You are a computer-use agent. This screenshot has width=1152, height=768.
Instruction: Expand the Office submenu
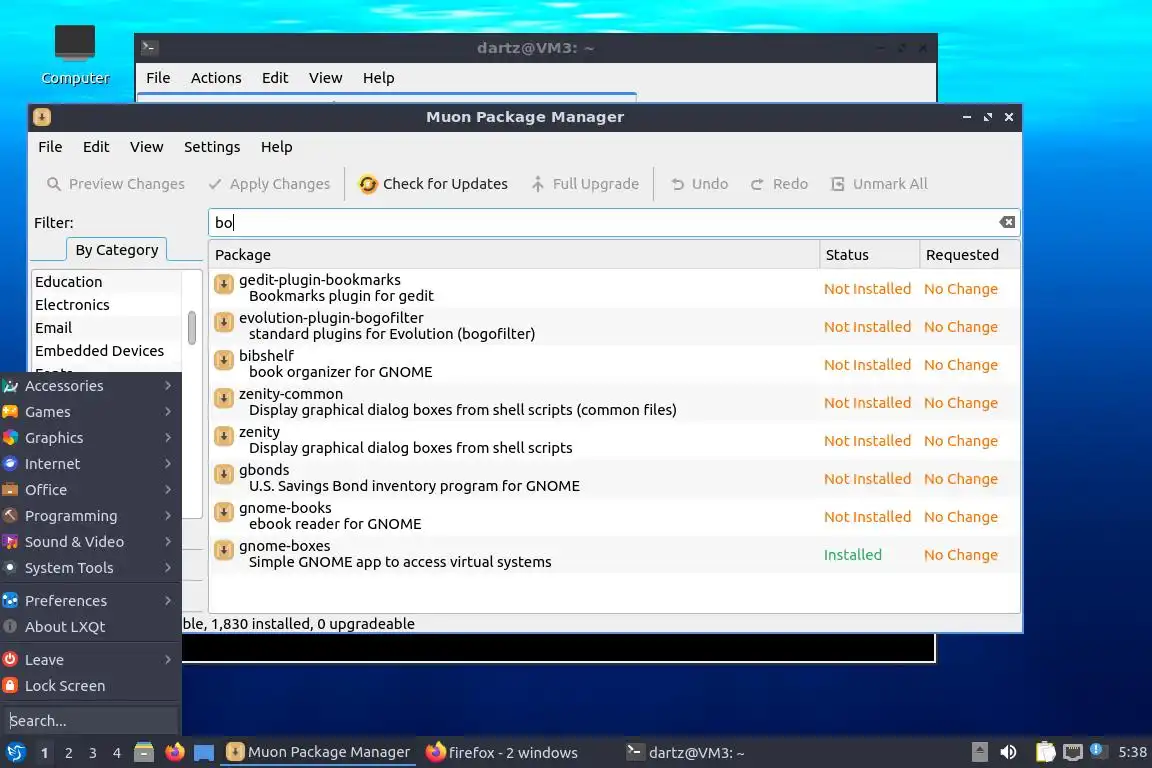pos(90,489)
